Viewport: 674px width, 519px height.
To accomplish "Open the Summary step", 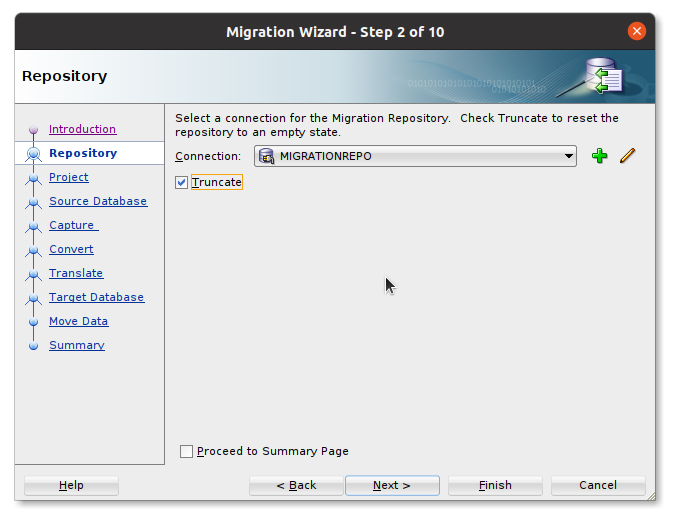I will [x=77, y=345].
